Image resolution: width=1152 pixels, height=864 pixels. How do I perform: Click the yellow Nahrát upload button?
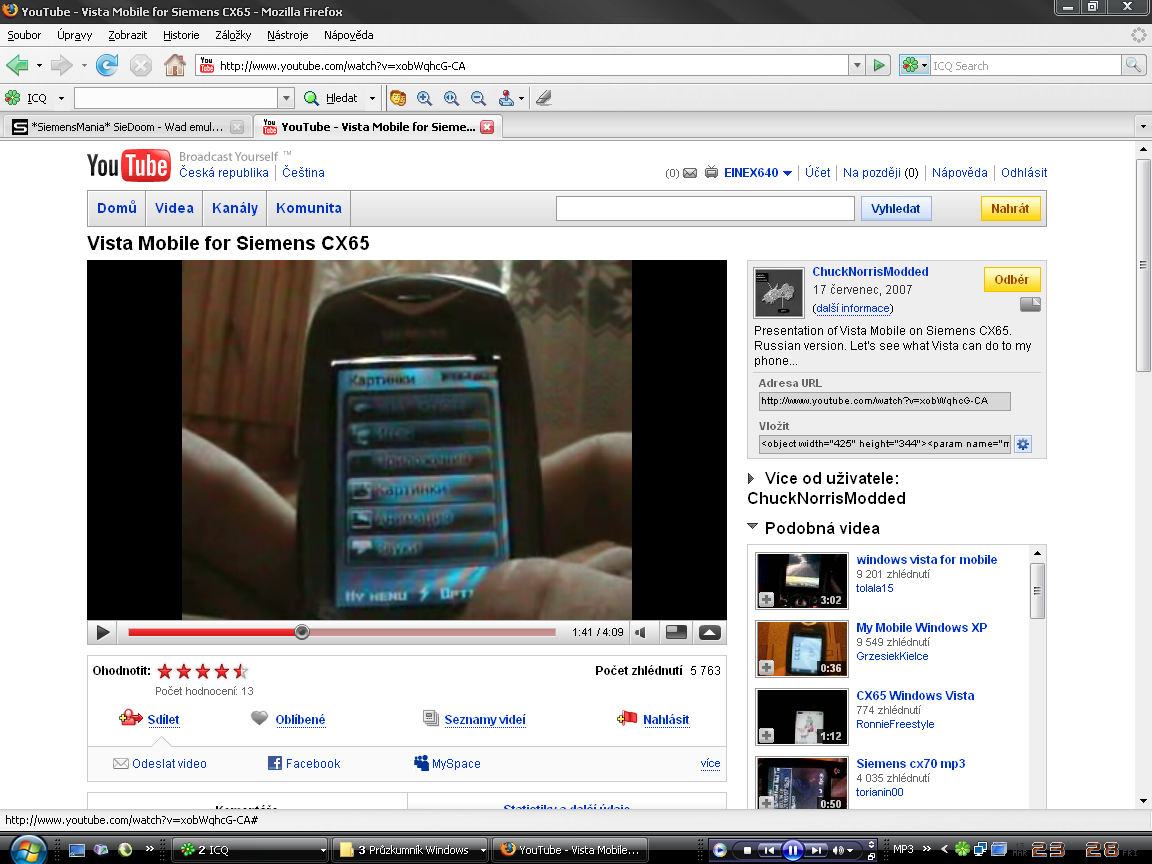(1010, 209)
